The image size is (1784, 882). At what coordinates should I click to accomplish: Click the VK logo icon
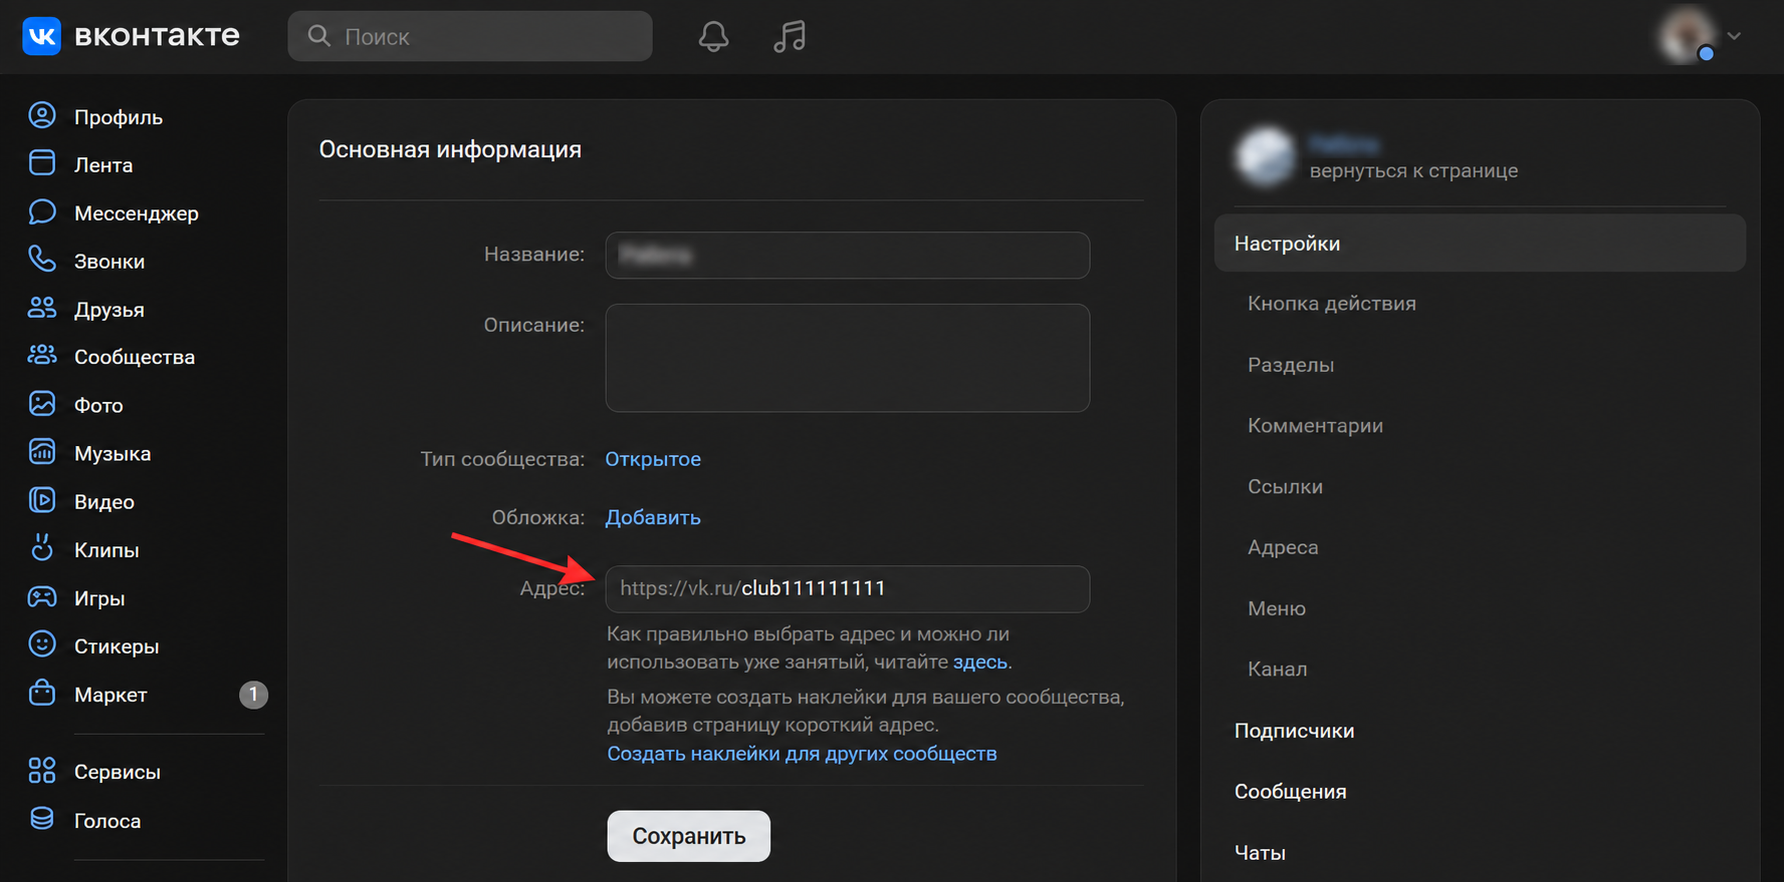(x=42, y=36)
